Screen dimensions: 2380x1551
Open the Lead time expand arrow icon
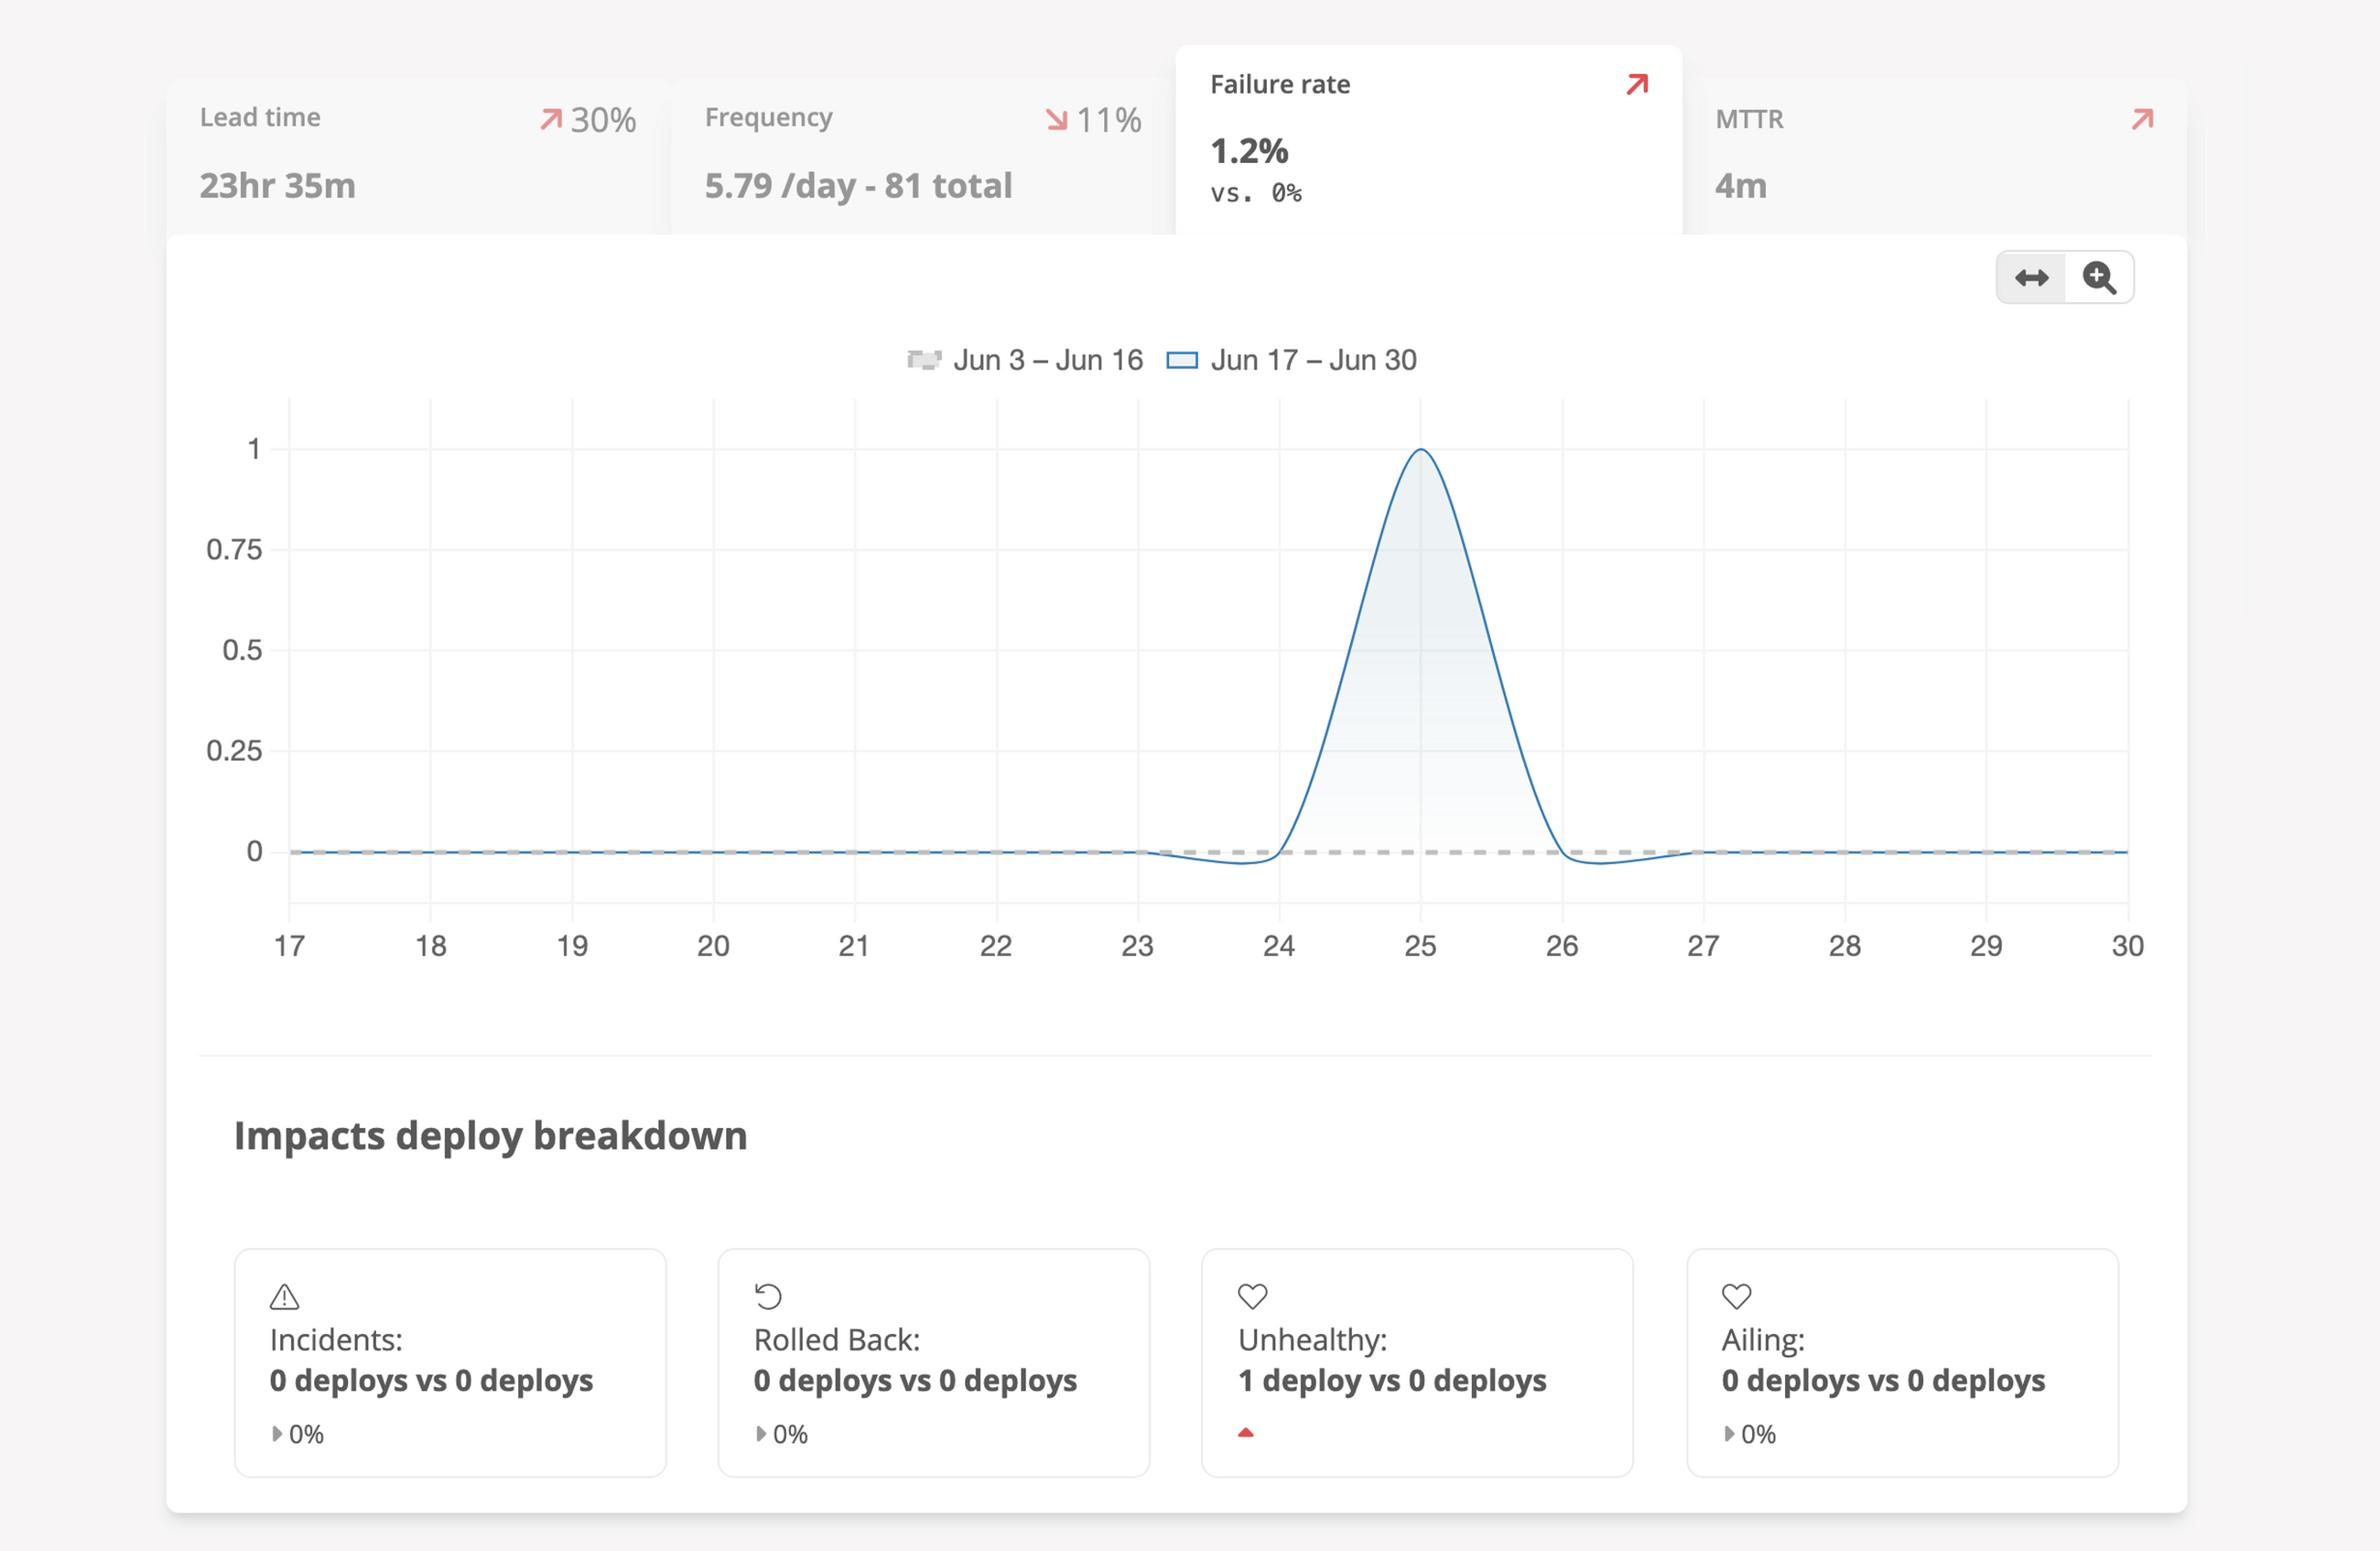coord(550,119)
